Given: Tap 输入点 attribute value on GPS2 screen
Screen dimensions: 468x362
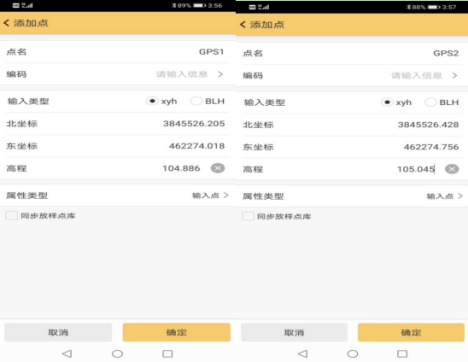Looking at the screenshot, I should 440,196.
